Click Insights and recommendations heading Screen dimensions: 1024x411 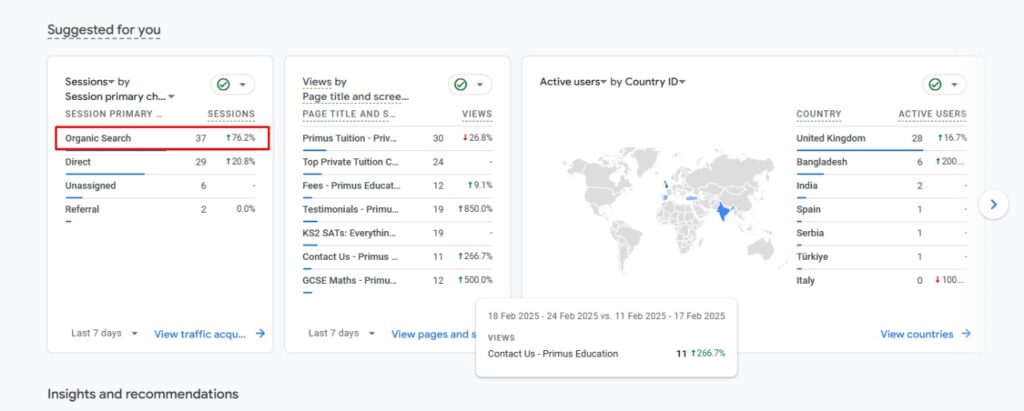coord(142,394)
